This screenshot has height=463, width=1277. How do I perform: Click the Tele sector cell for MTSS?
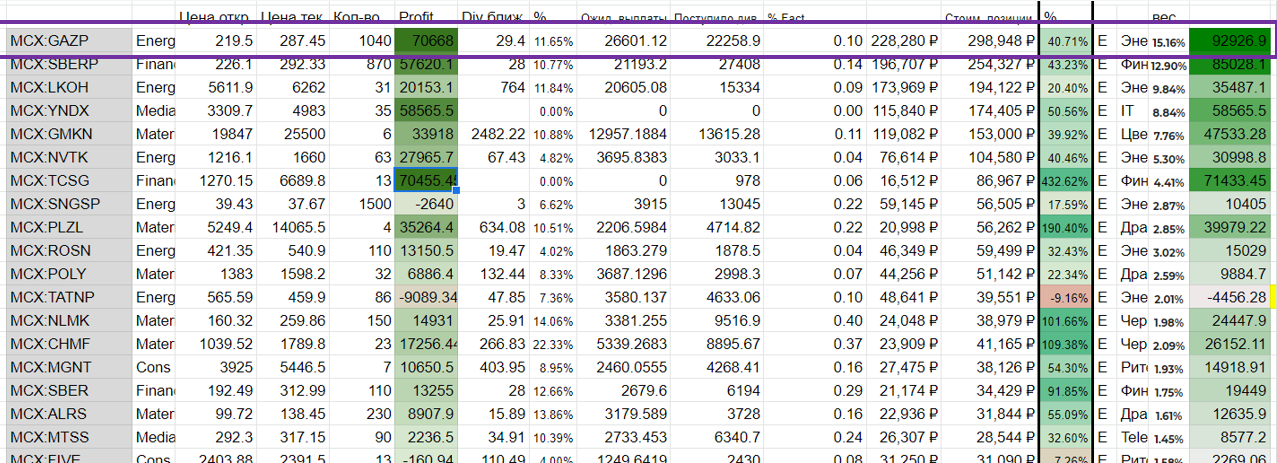coord(1133,435)
